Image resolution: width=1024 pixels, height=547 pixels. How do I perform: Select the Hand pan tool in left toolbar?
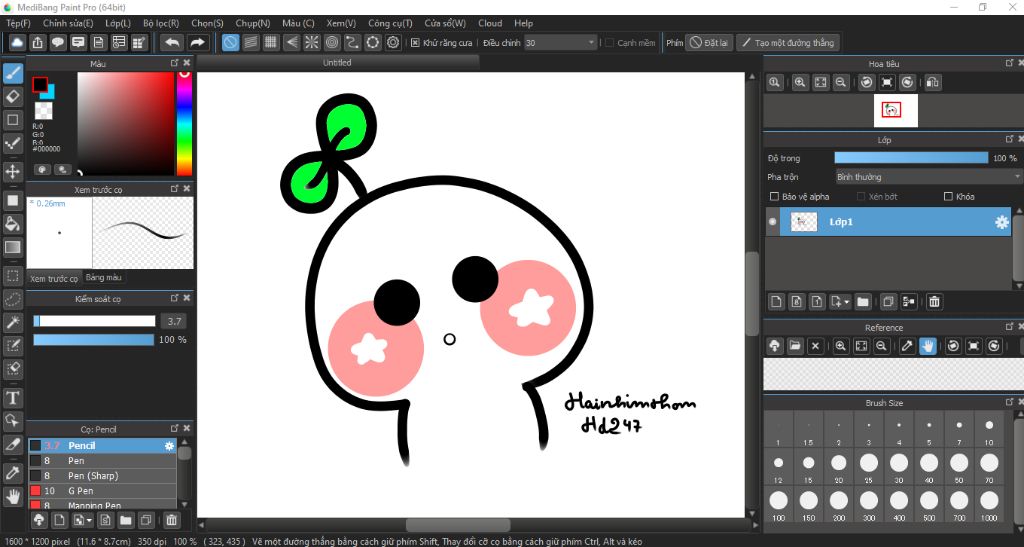point(13,495)
